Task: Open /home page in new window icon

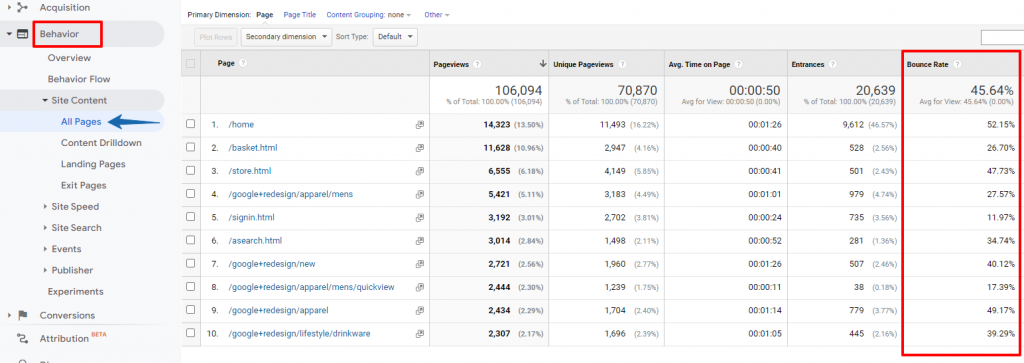Action: (420, 125)
